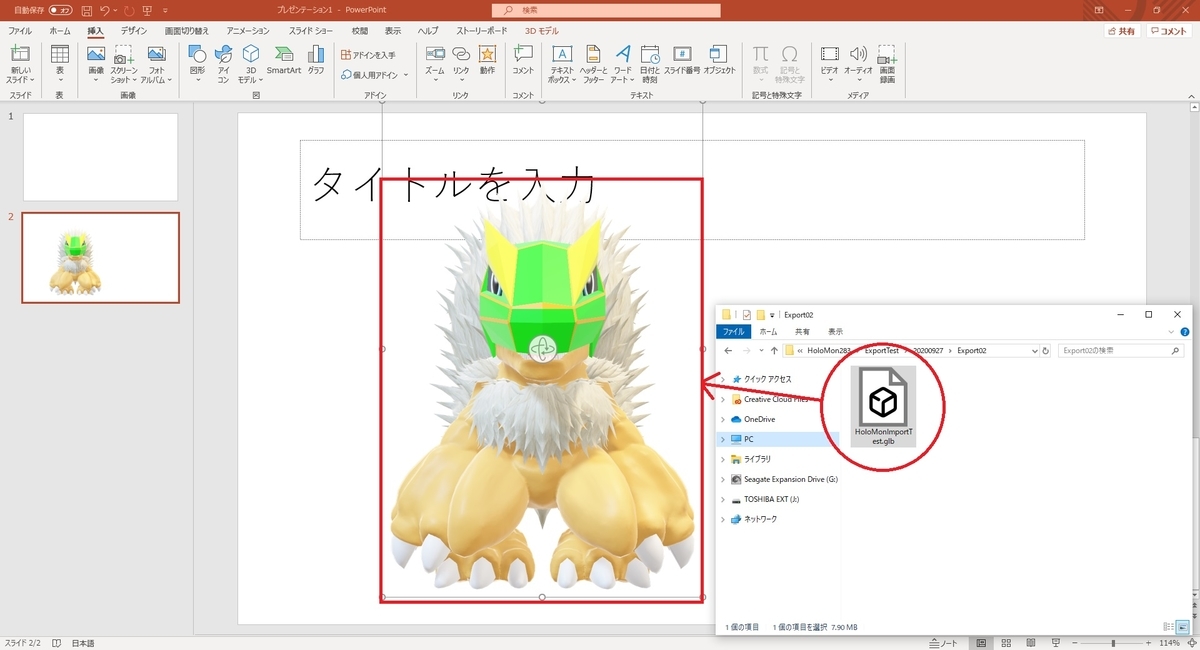Viewport: 1200px width, 650px height.
Task: Switch to the アニメーション tab
Action: pyautogui.click(x=248, y=31)
